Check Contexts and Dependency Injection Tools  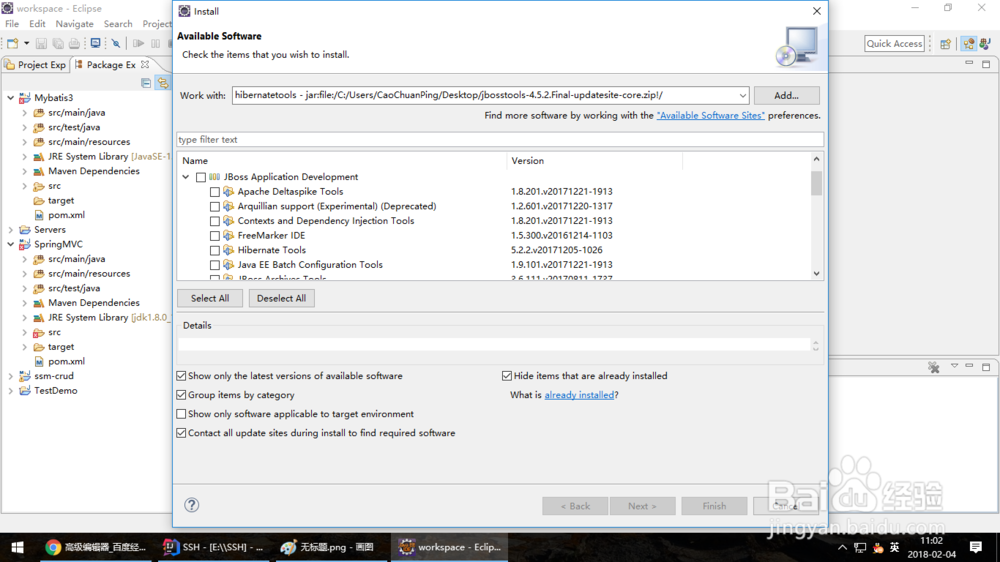(215, 221)
